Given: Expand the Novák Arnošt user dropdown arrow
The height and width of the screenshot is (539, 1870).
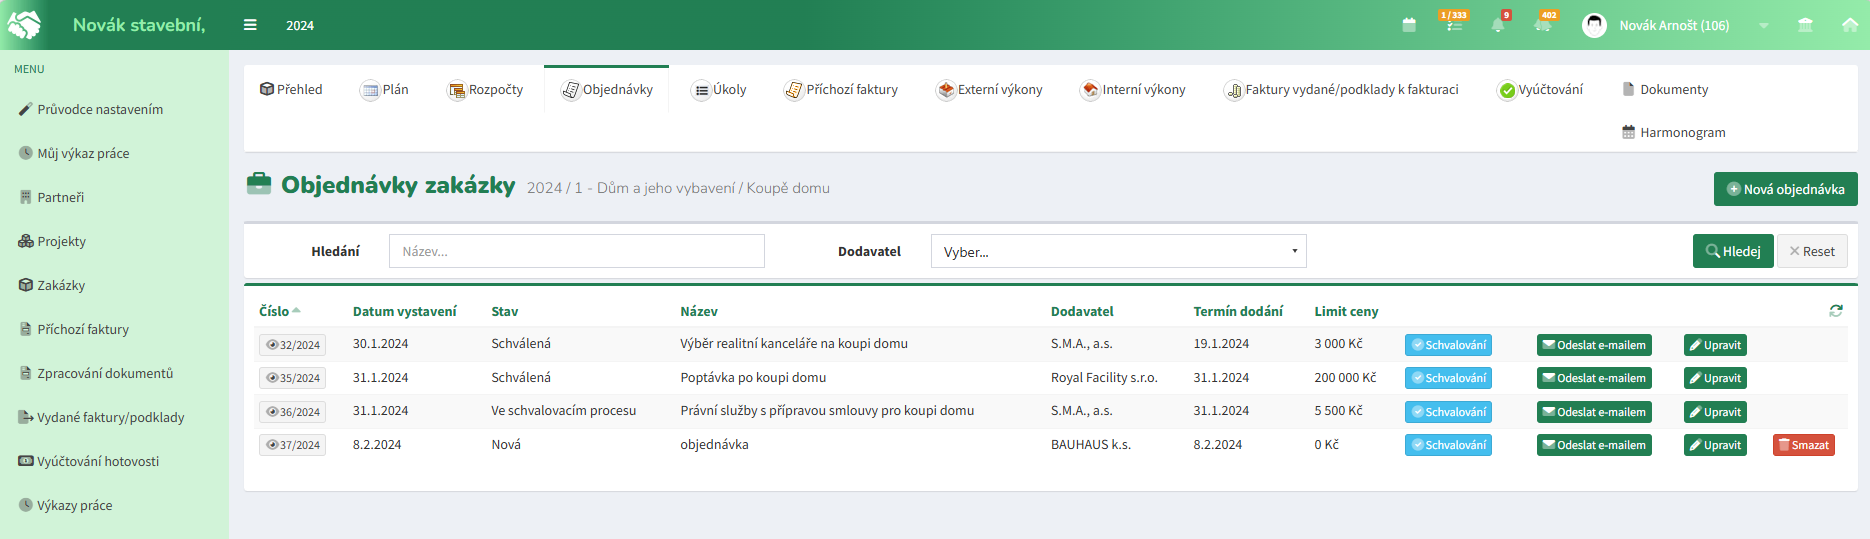Looking at the screenshot, I should (x=1764, y=26).
